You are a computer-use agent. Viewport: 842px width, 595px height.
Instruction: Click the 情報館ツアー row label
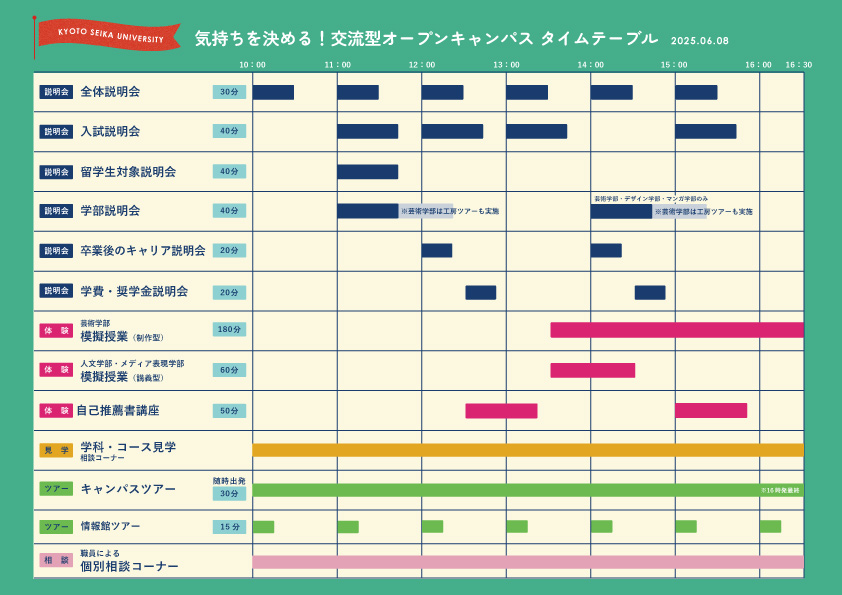click(x=110, y=526)
